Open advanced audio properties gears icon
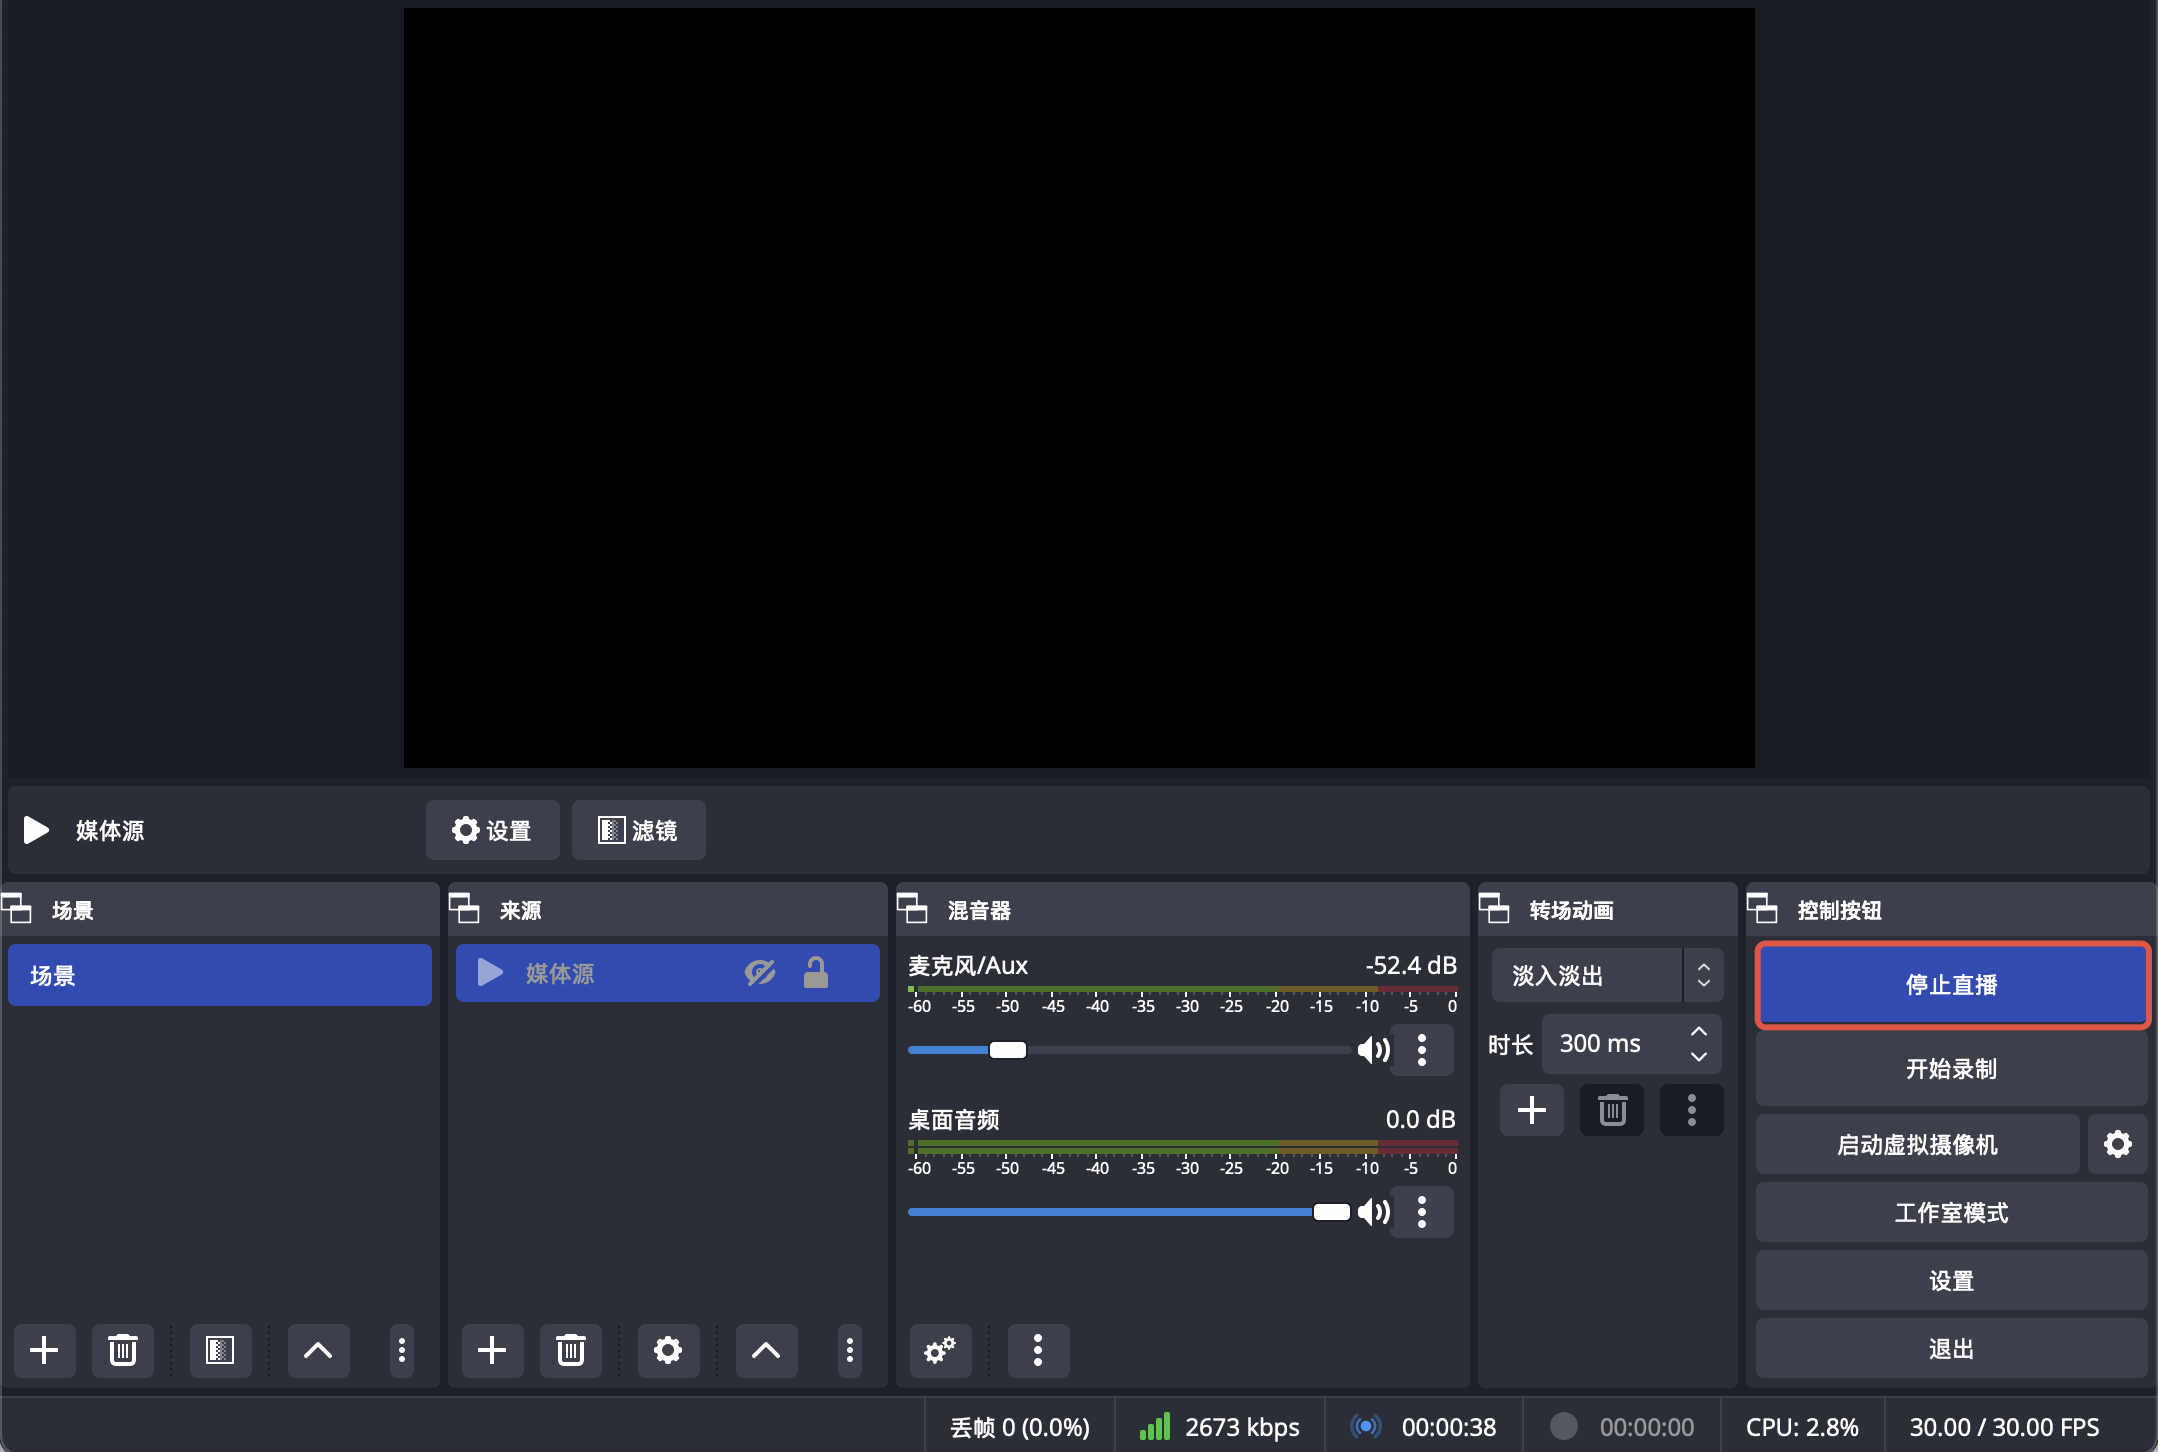Image resolution: width=2158 pixels, height=1452 pixels. pyautogui.click(x=940, y=1350)
